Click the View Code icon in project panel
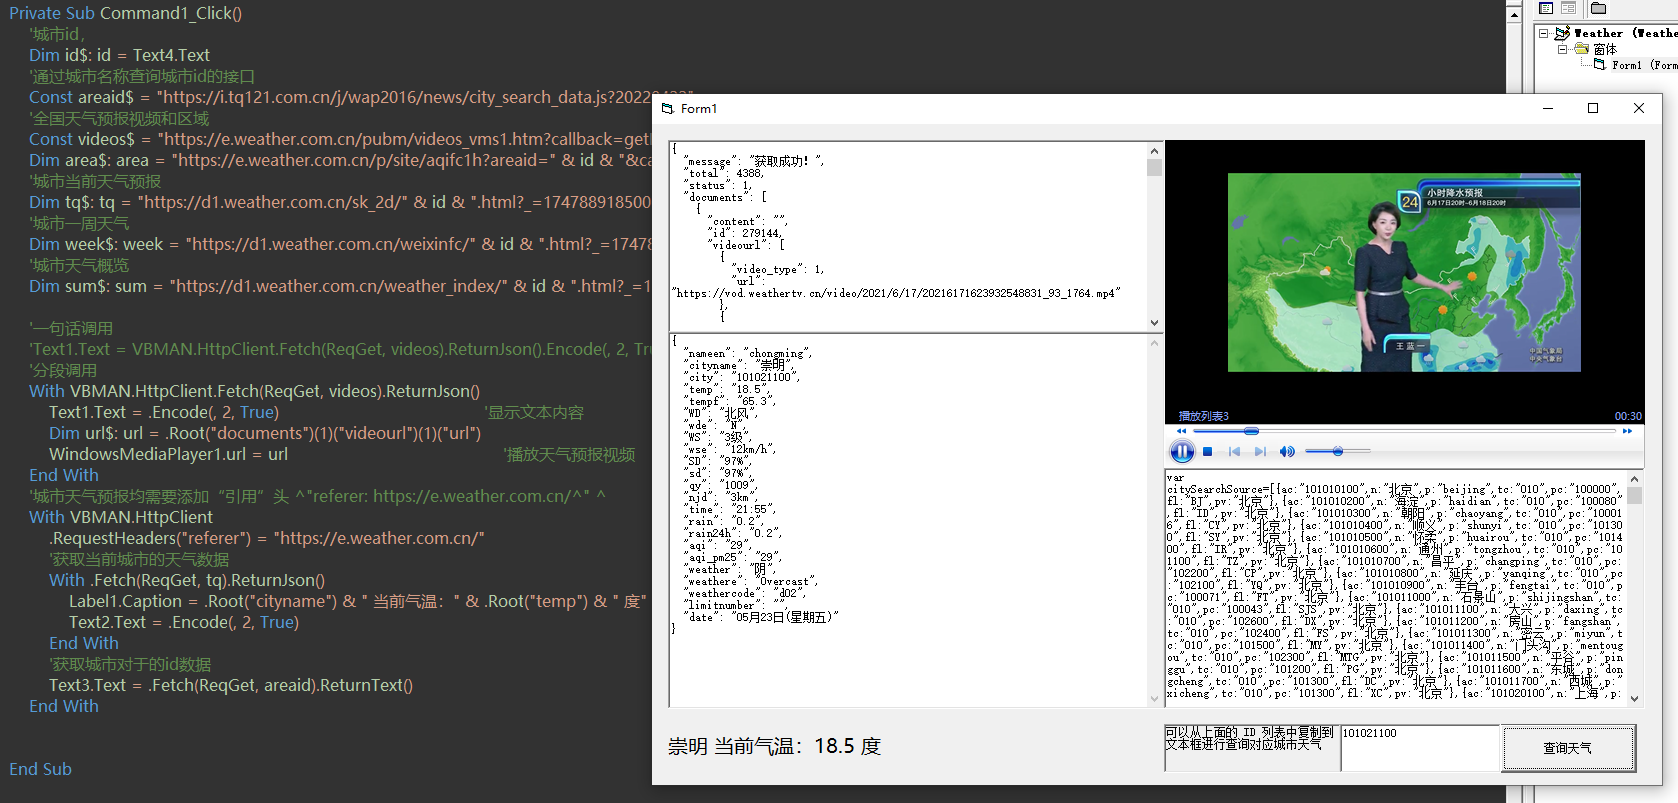Screen dimensions: 1678x803 1546,8
